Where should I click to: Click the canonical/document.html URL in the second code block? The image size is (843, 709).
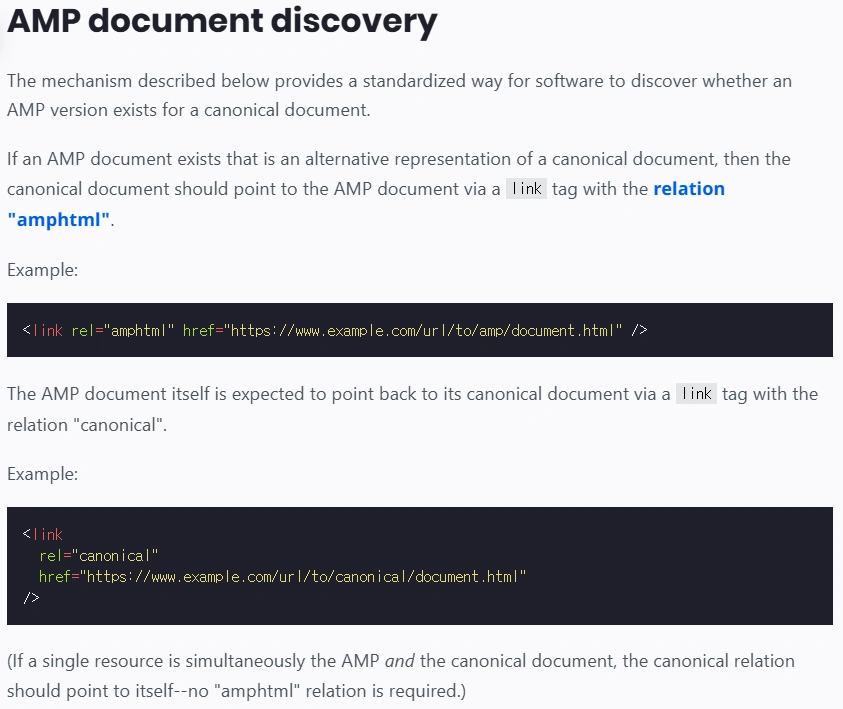tap(305, 576)
